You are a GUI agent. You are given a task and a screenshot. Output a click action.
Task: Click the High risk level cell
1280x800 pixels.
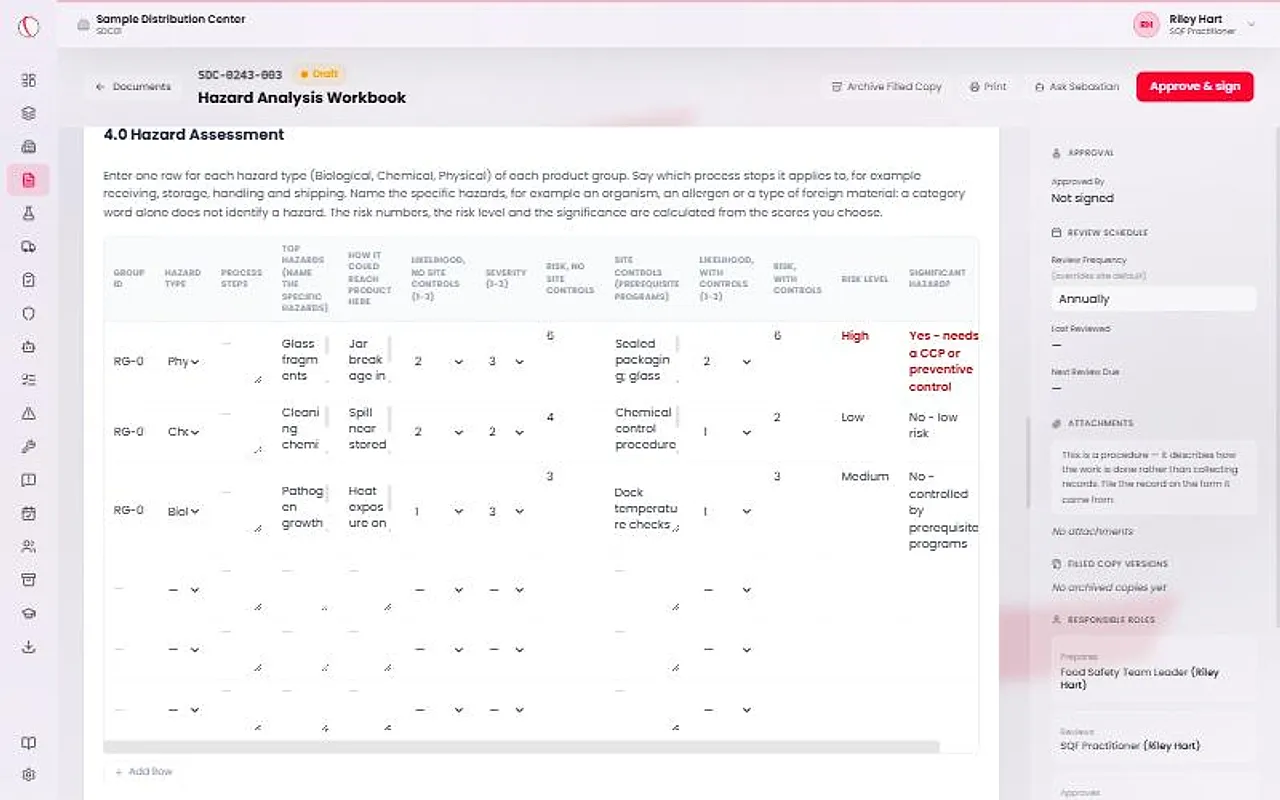[x=855, y=336]
